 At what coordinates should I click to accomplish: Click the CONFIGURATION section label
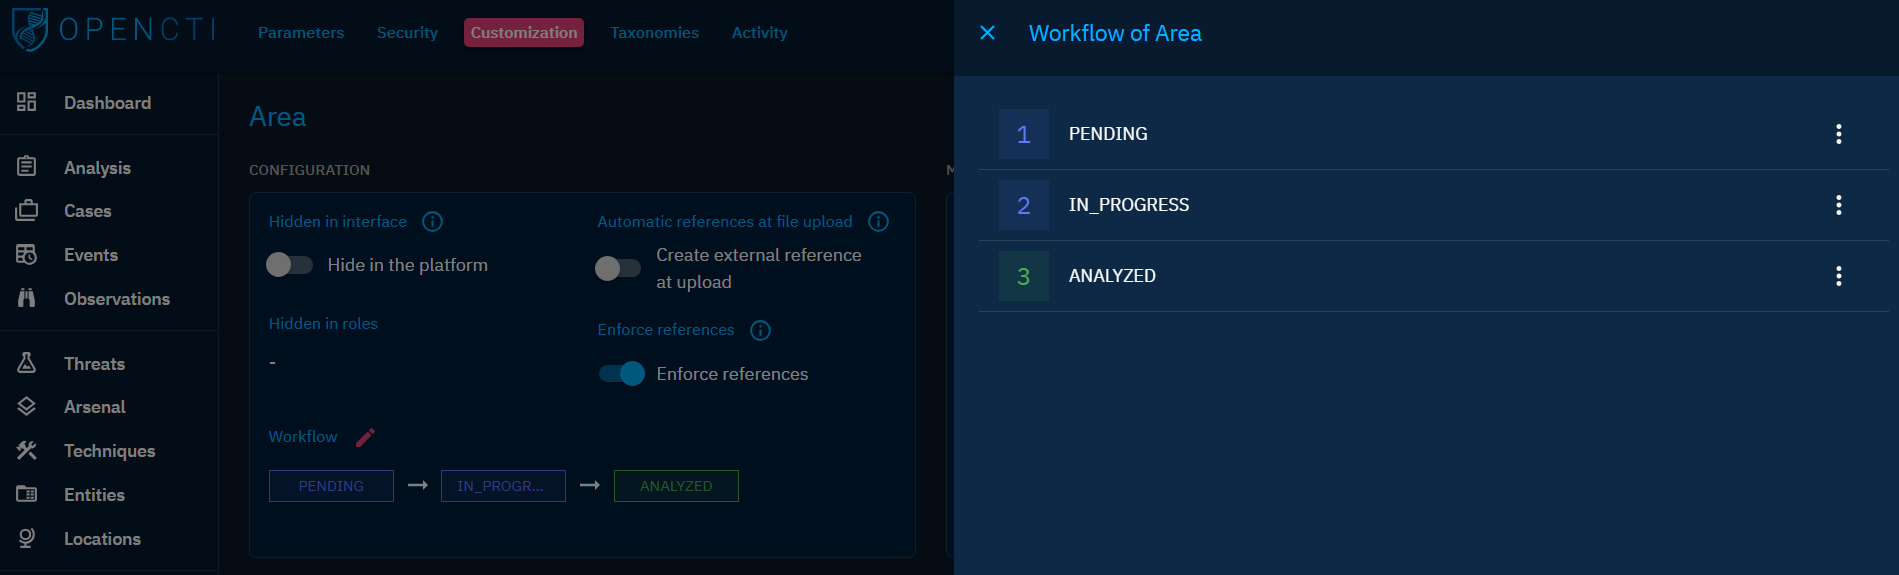point(309,170)
